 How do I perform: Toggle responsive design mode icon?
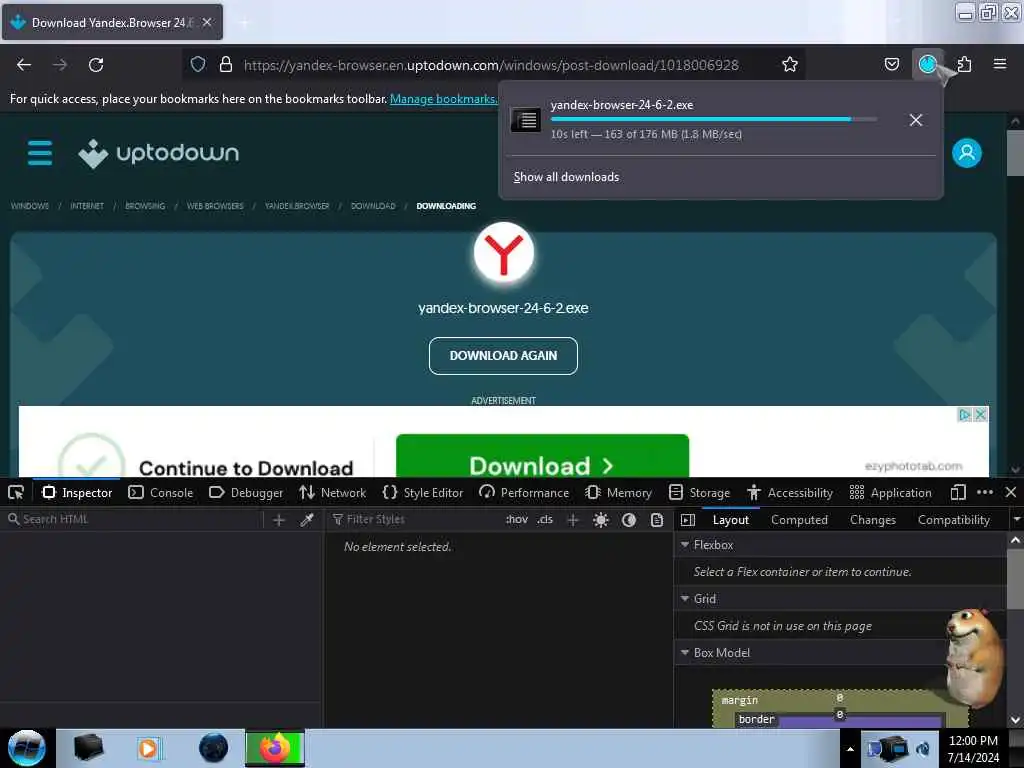tap(958, 492)
